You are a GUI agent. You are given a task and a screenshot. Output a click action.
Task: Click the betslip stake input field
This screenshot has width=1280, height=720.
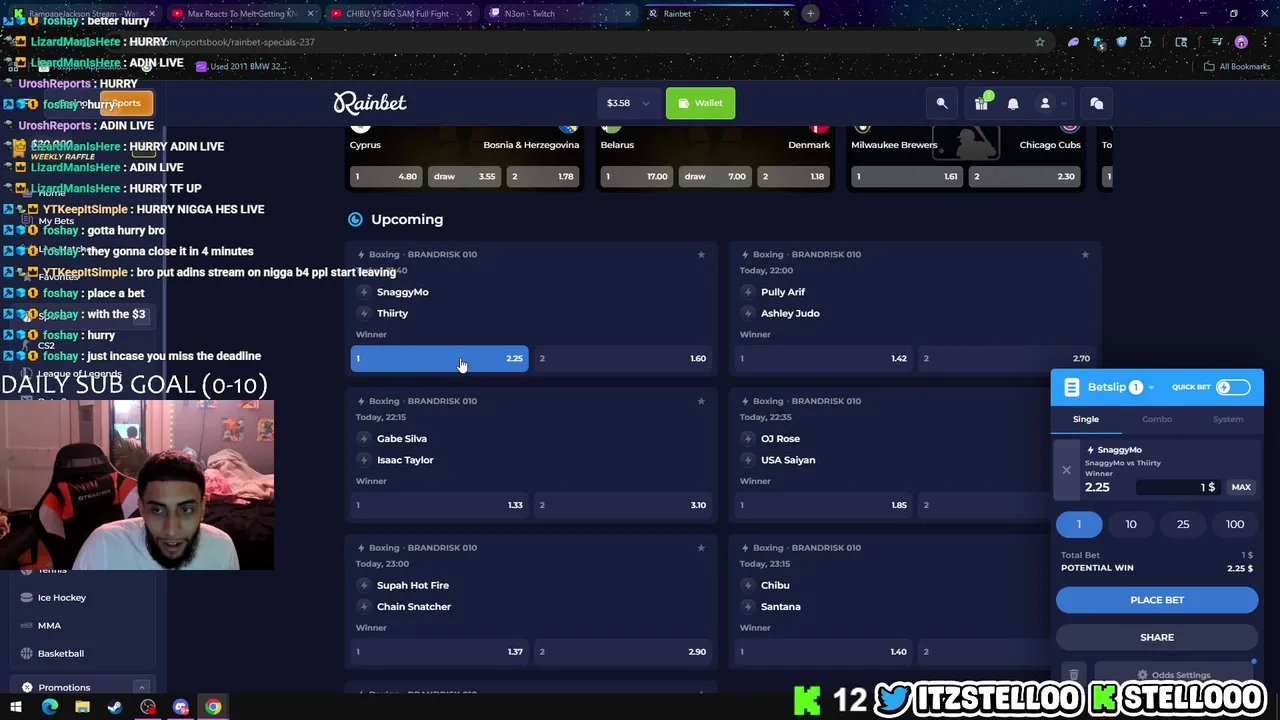1177,487
